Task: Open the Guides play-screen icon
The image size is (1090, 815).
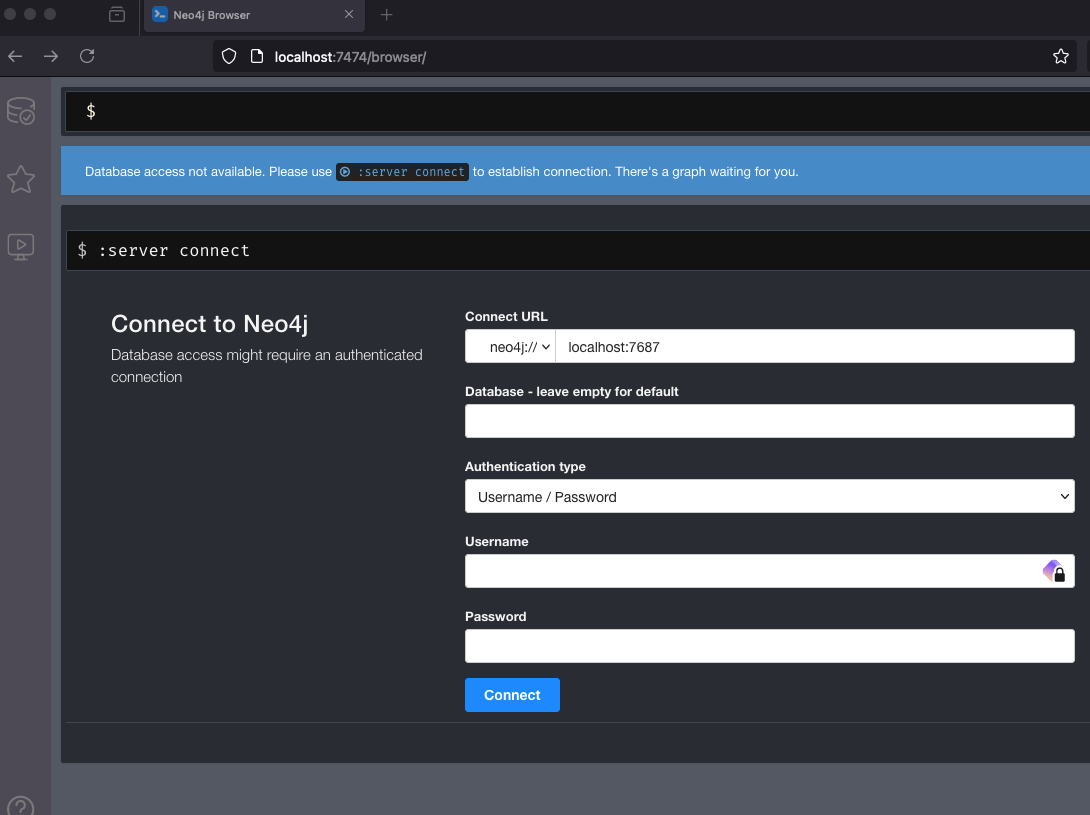Action: [x=21, y=246]
